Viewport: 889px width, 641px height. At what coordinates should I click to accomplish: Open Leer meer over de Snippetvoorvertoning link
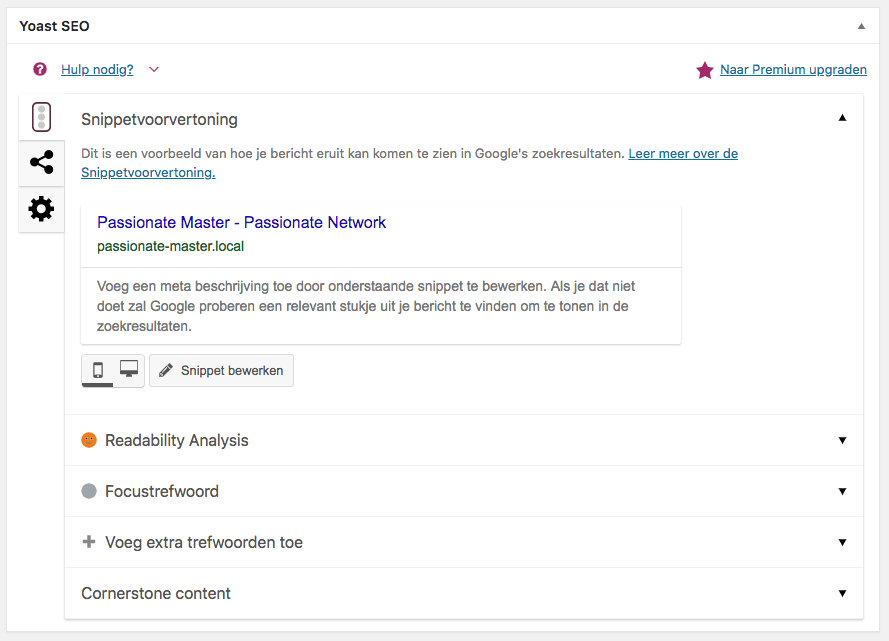[x=409, y=163]
